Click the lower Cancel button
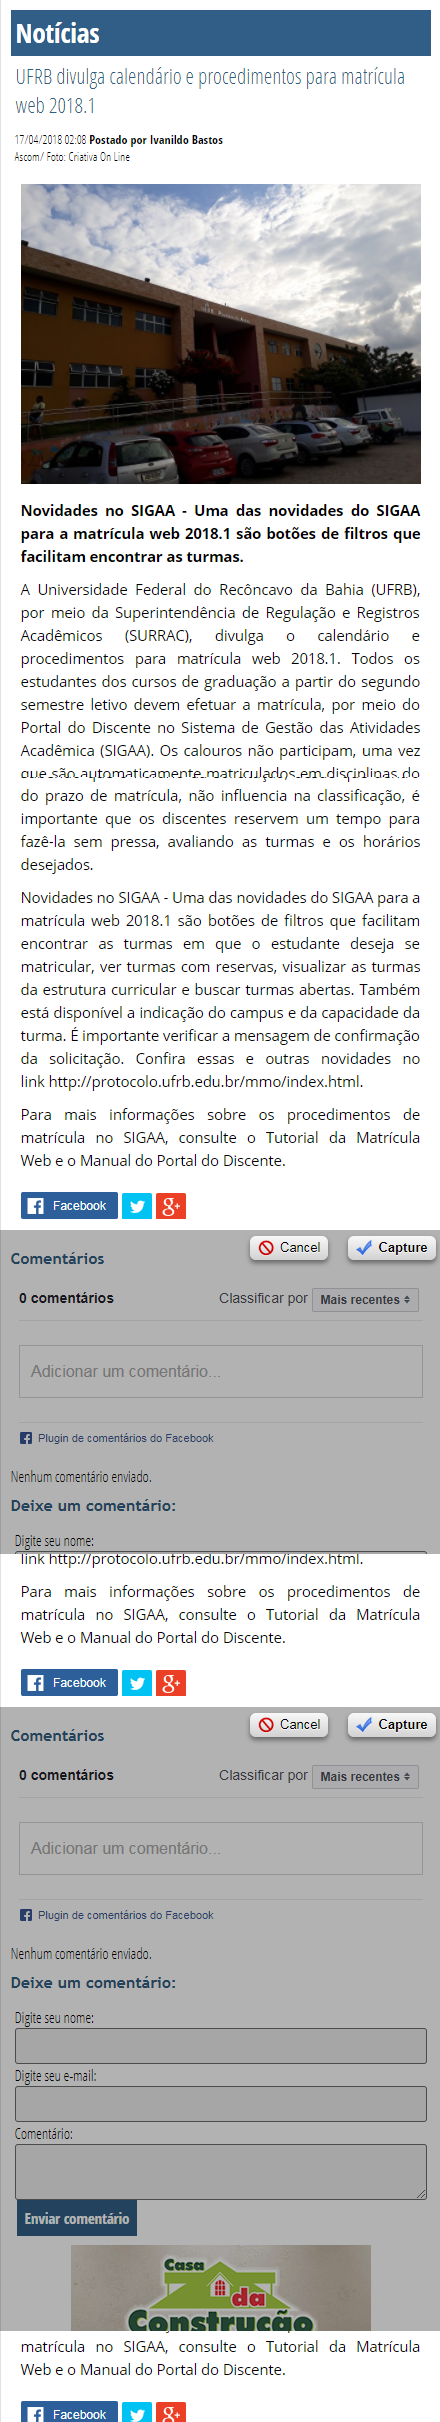Image resolution: width=440 pixels, height=2422 pixels. click(x=289, y=1725)
